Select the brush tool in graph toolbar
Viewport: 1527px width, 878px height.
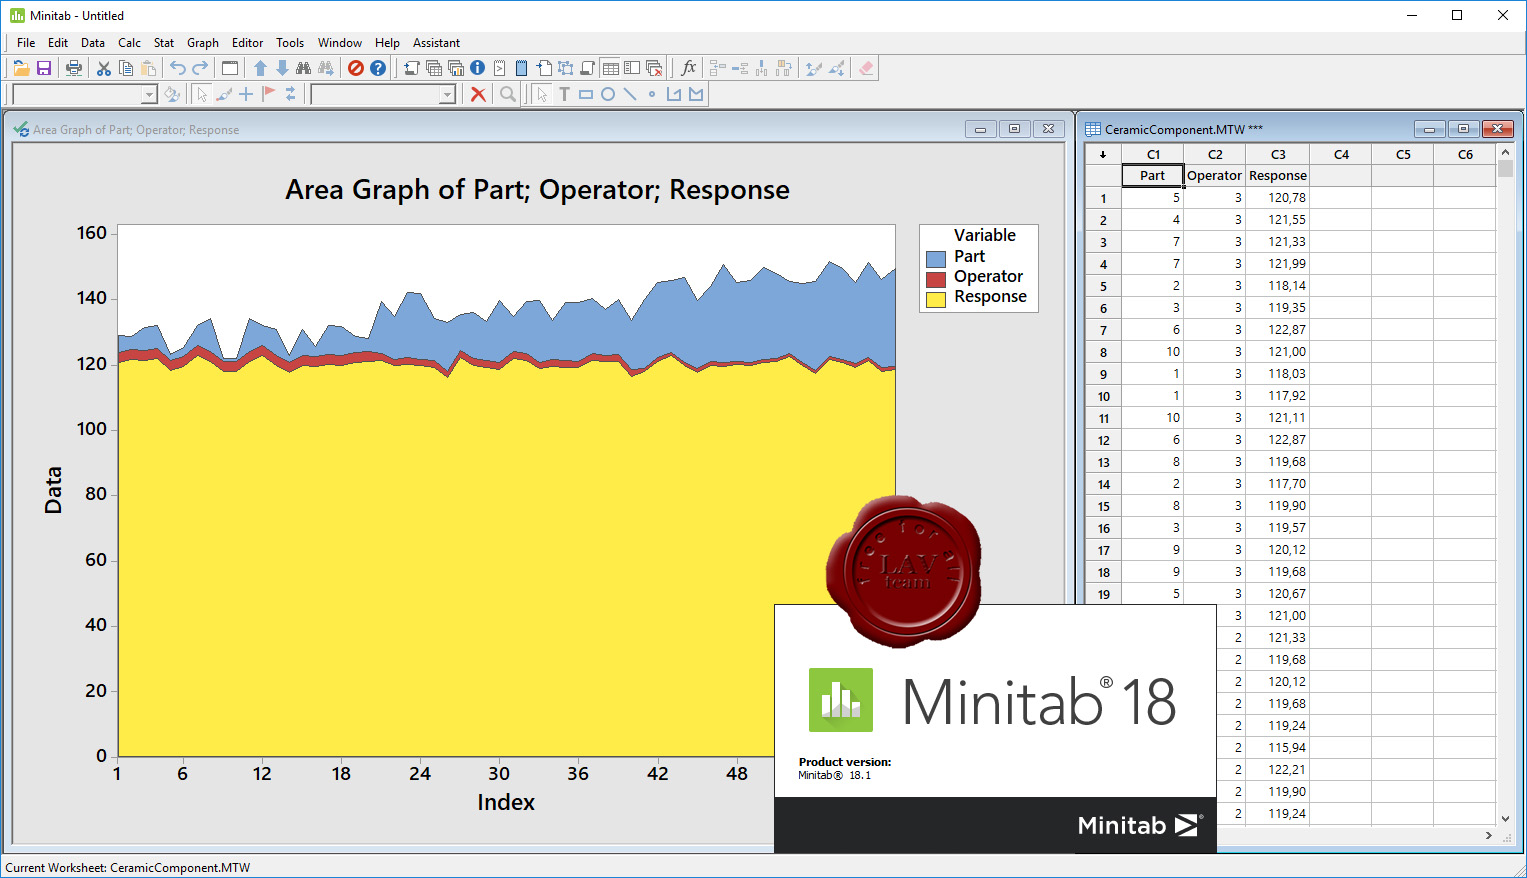224,94
